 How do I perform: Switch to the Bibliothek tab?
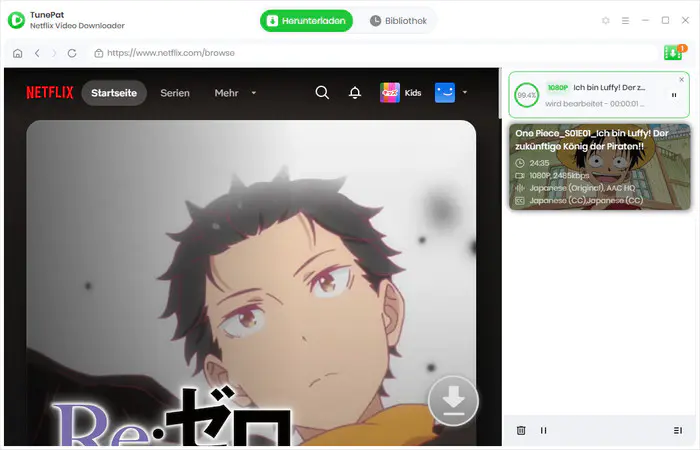(399, 21)
